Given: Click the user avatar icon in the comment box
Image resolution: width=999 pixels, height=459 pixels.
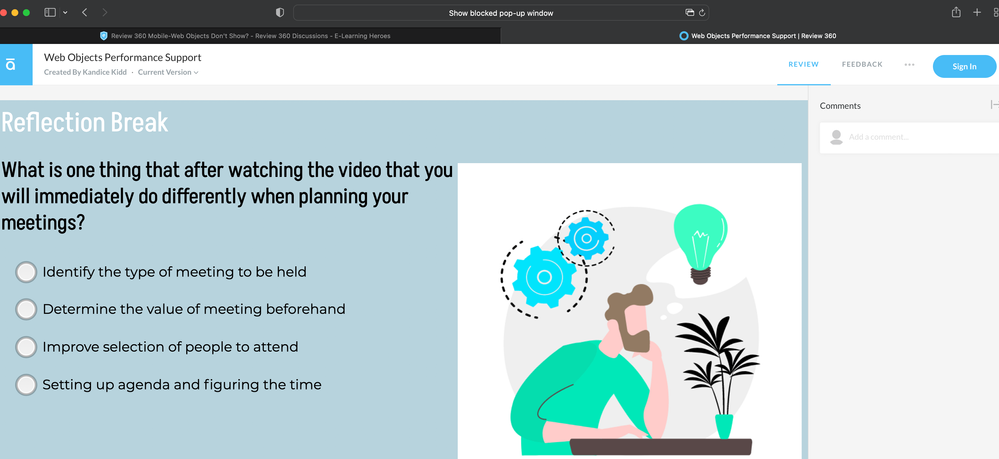Looking at the screenshot, I should click(837, 137).
